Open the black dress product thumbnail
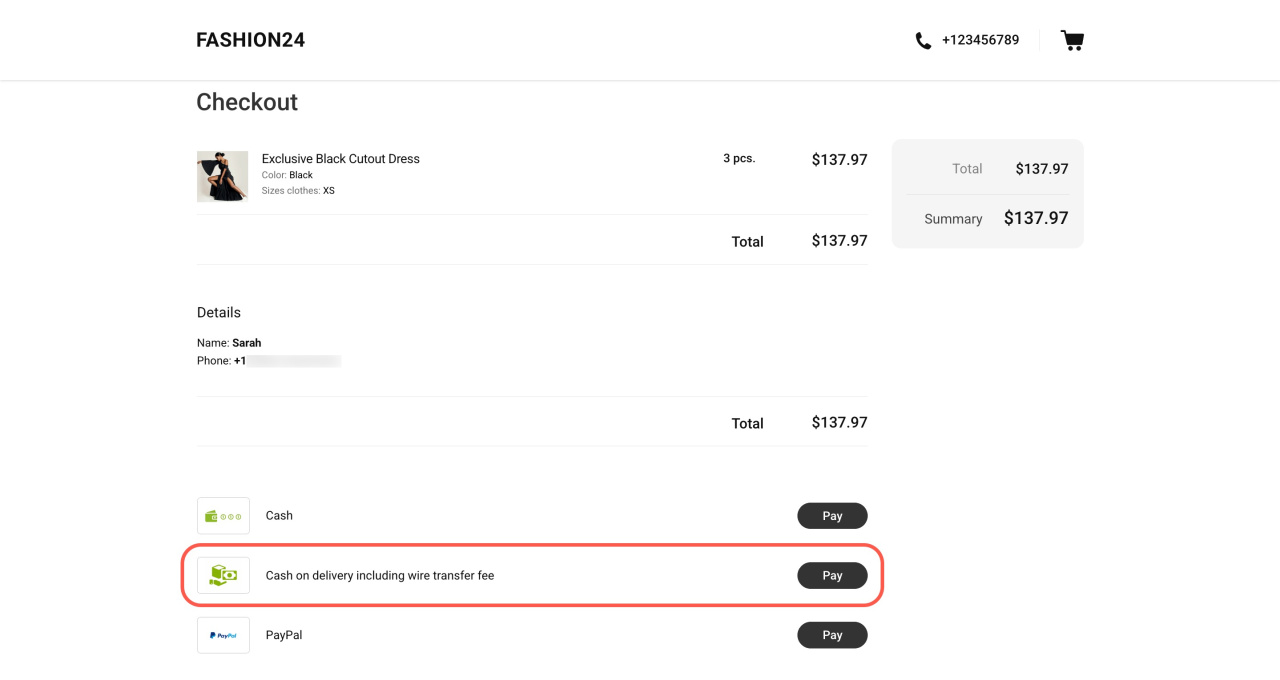Image resolution: width=1280 pixels, height=680 pixels. (222, 176)
